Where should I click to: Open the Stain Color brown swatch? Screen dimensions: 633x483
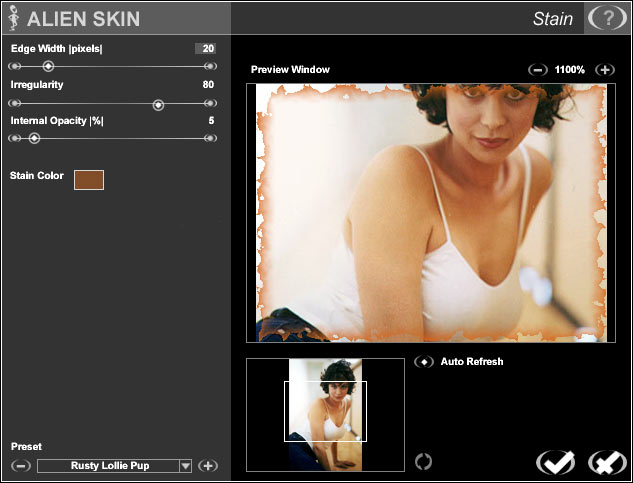click(89, 180)
